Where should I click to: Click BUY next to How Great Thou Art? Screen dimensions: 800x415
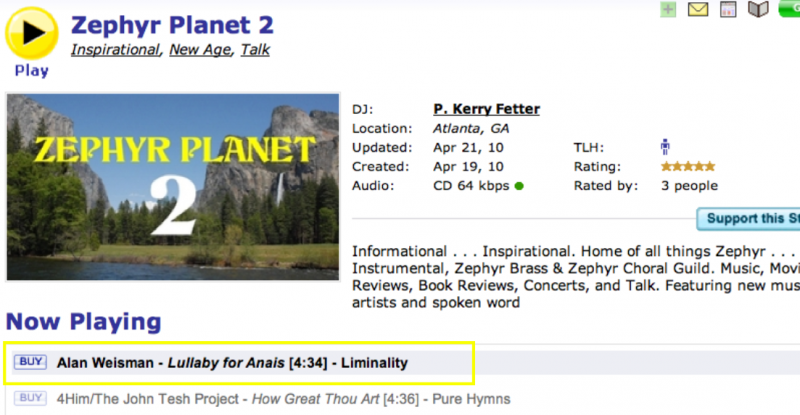[31, 398]
